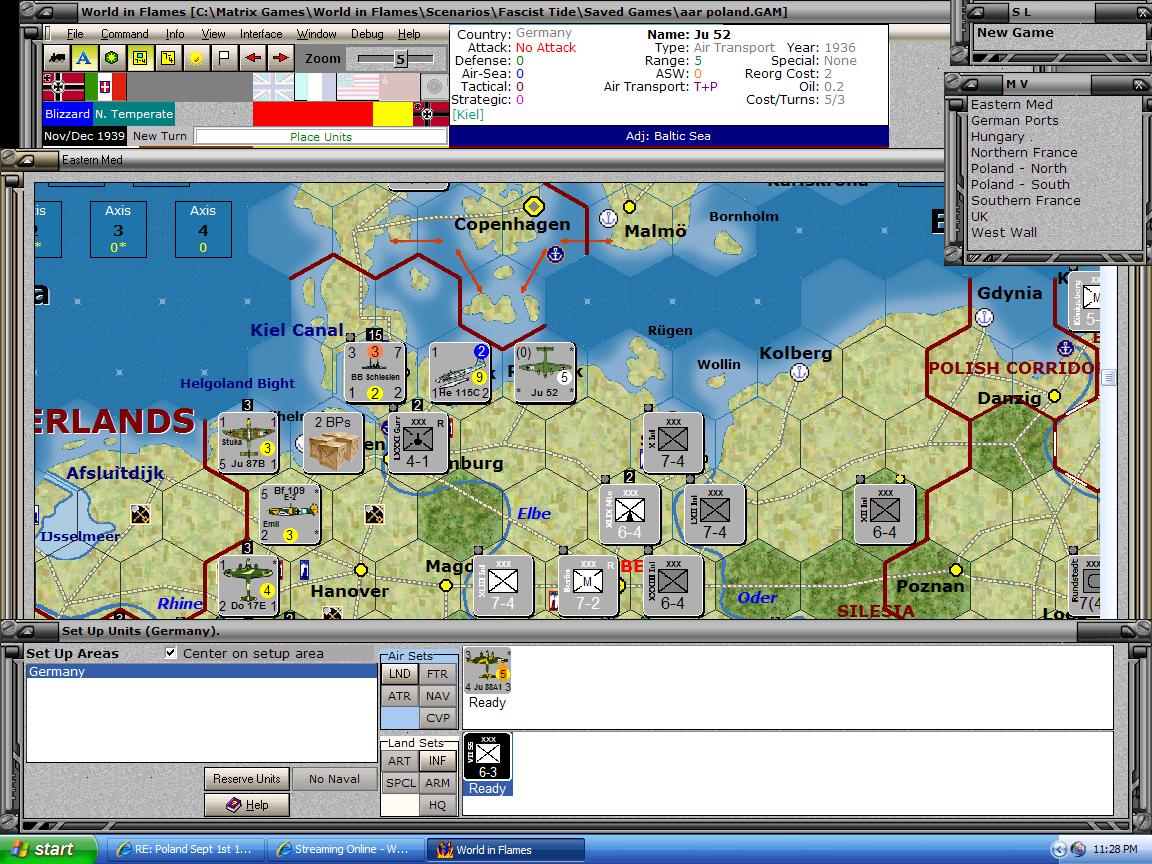1152x864 pixels.
Task: Click the Windows start button
Action: pyautogui.click(x=48, y=849)
